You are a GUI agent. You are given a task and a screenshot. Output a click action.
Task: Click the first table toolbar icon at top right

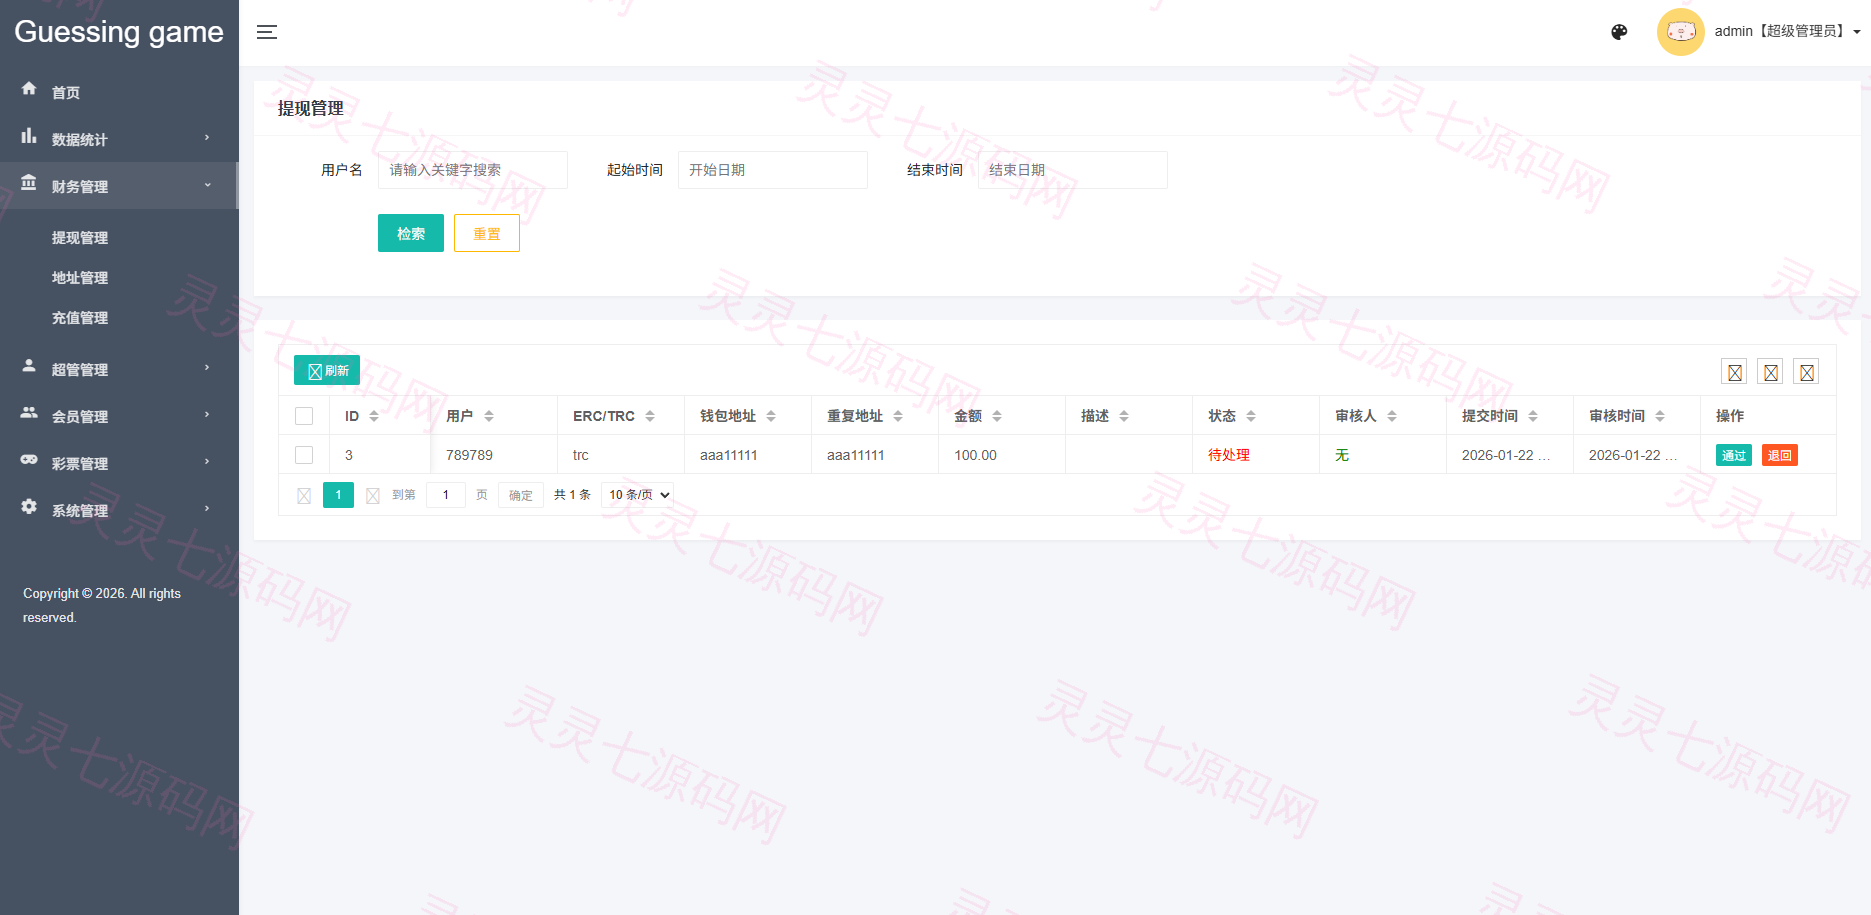tap(1735, 372)
